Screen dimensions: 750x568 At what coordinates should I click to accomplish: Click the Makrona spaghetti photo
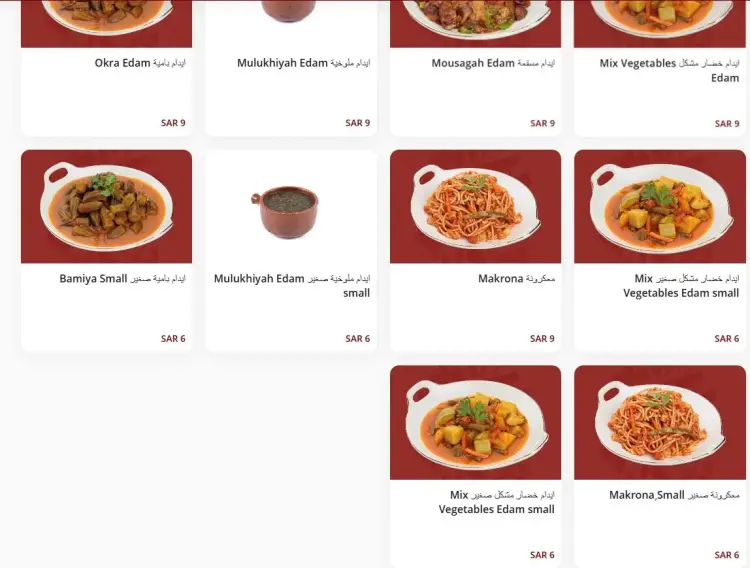pyautogui.click(x=475, y=206)
